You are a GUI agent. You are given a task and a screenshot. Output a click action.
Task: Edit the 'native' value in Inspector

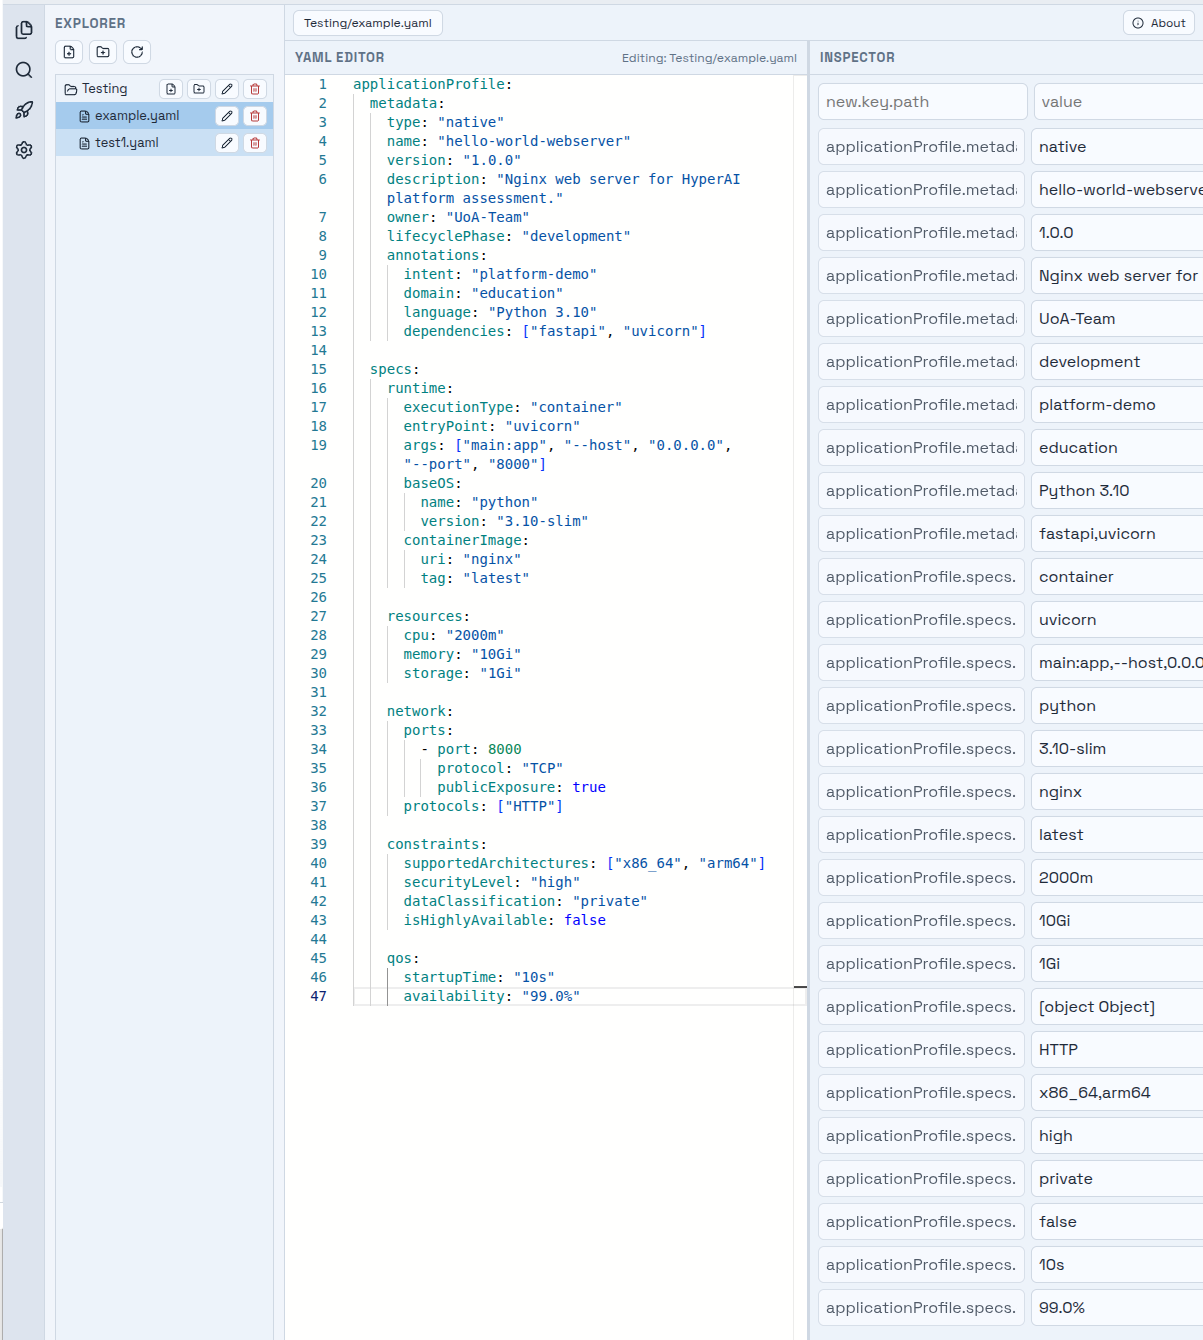1117,147
